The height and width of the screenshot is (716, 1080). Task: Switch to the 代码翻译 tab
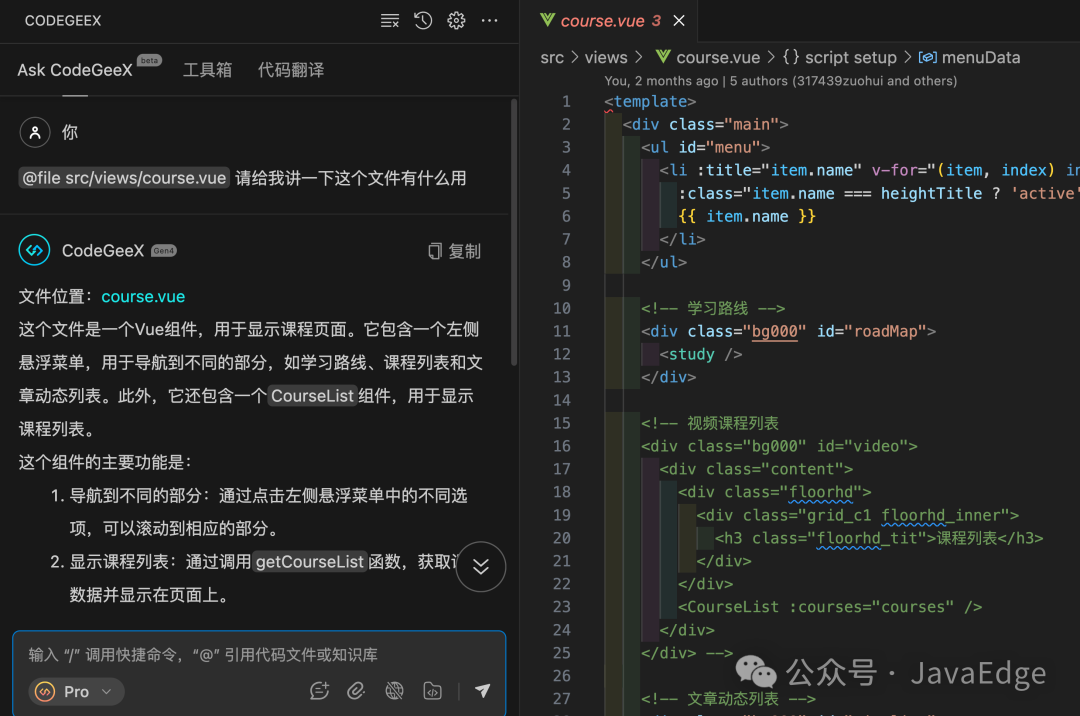pyautogui.click(x=291, y=70)
